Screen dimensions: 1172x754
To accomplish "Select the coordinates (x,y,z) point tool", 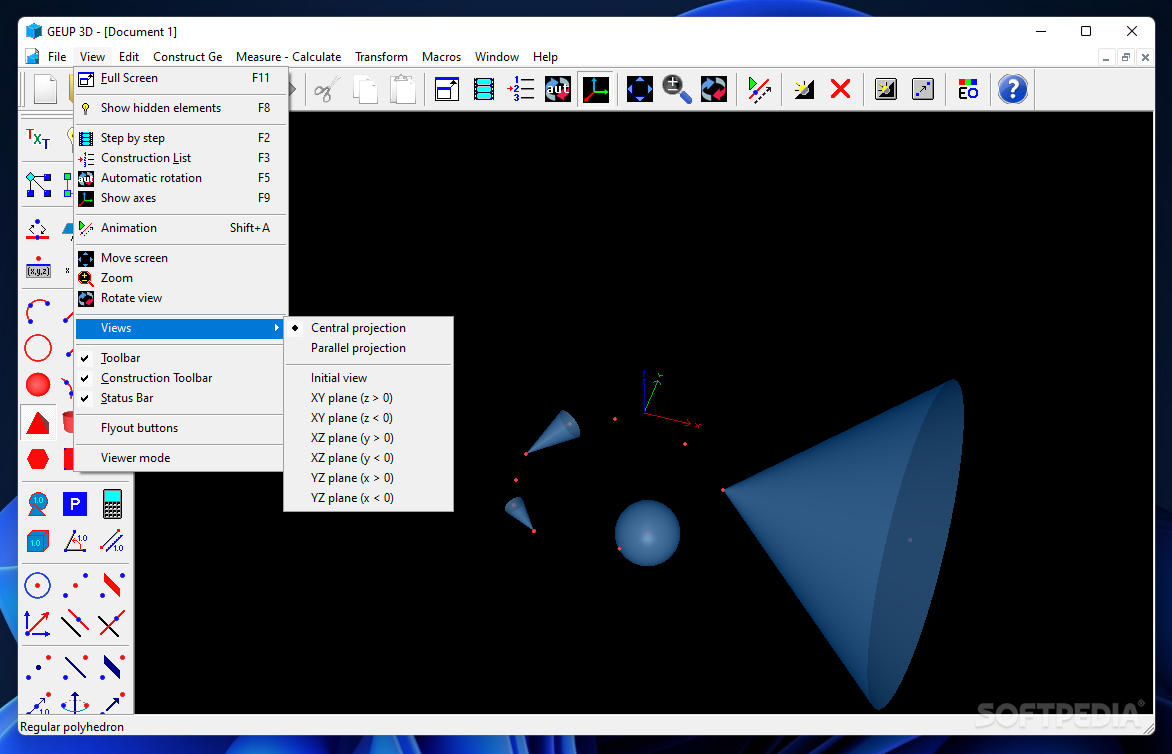I will 38,267.
